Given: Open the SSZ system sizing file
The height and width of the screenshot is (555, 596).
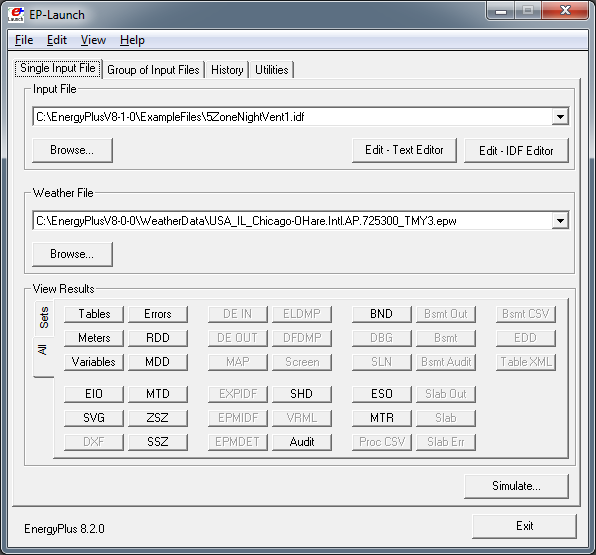Looking at the screenshot, I should tap(158, 442).
